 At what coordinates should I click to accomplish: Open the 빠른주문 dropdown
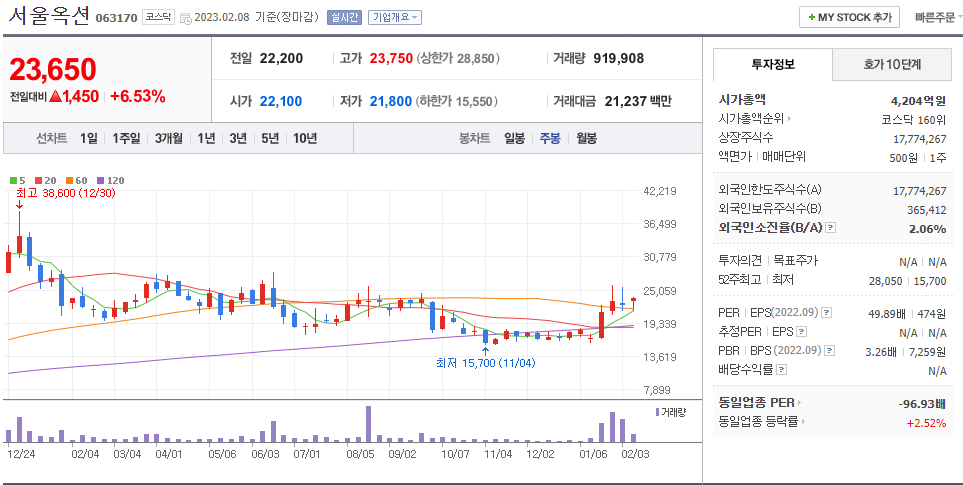click(938, 18)
